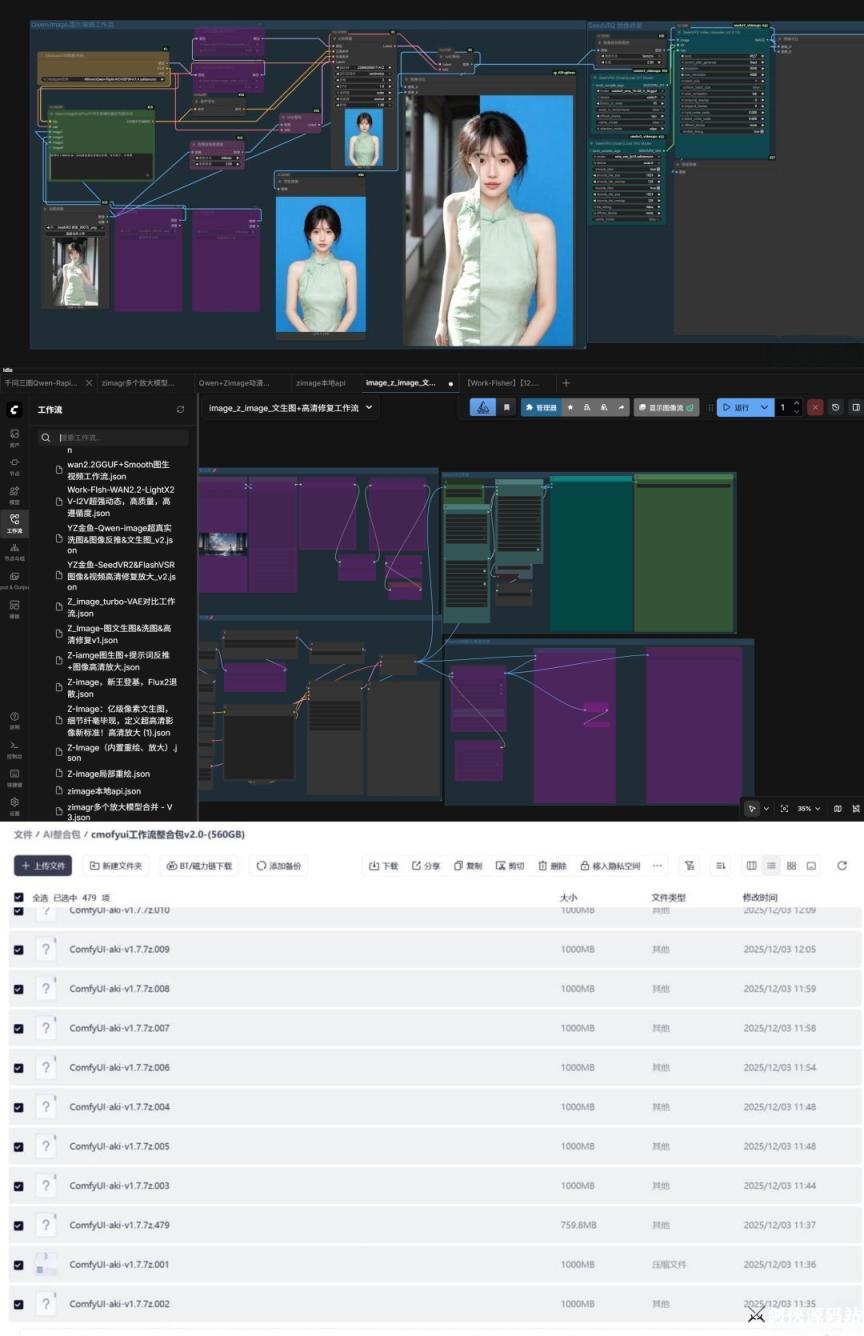Click the delete (删除) button
This screenshot has width=864, height=1336.
(x=552, y=865)
